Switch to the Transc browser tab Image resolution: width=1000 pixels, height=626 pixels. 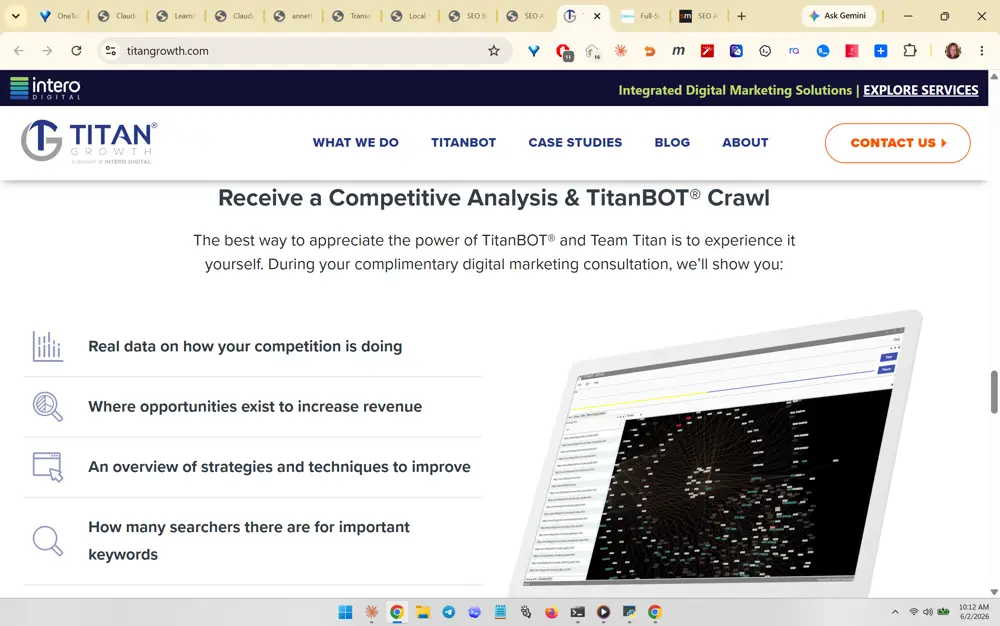click(x=351, y=16)
